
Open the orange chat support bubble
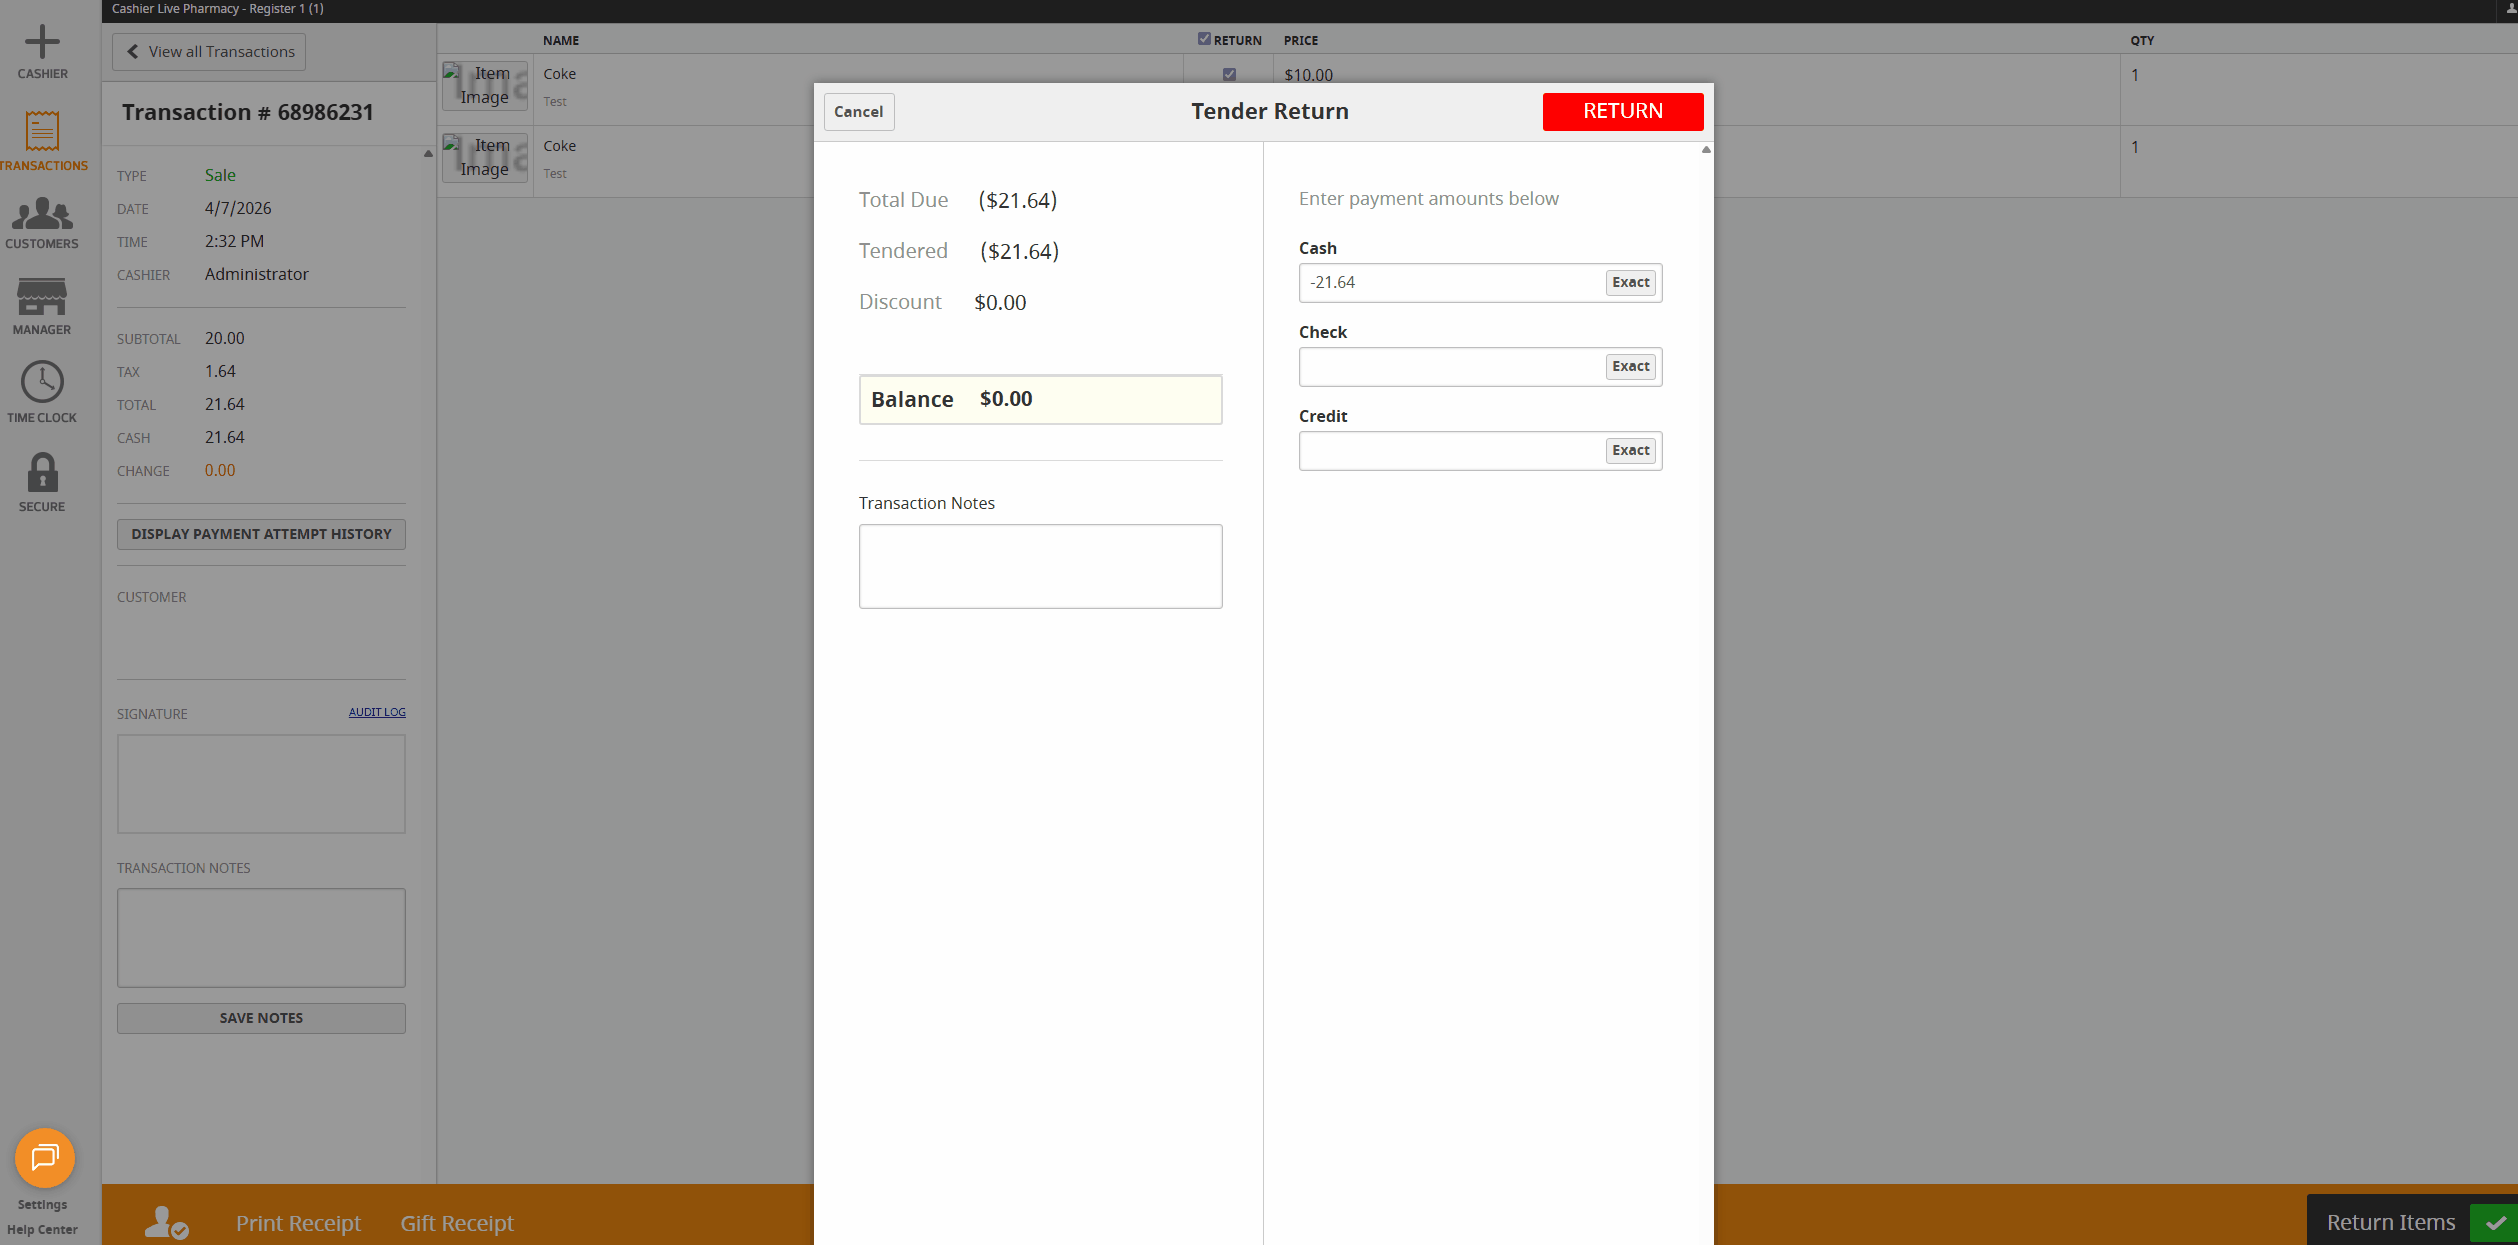click(45, 1158)
